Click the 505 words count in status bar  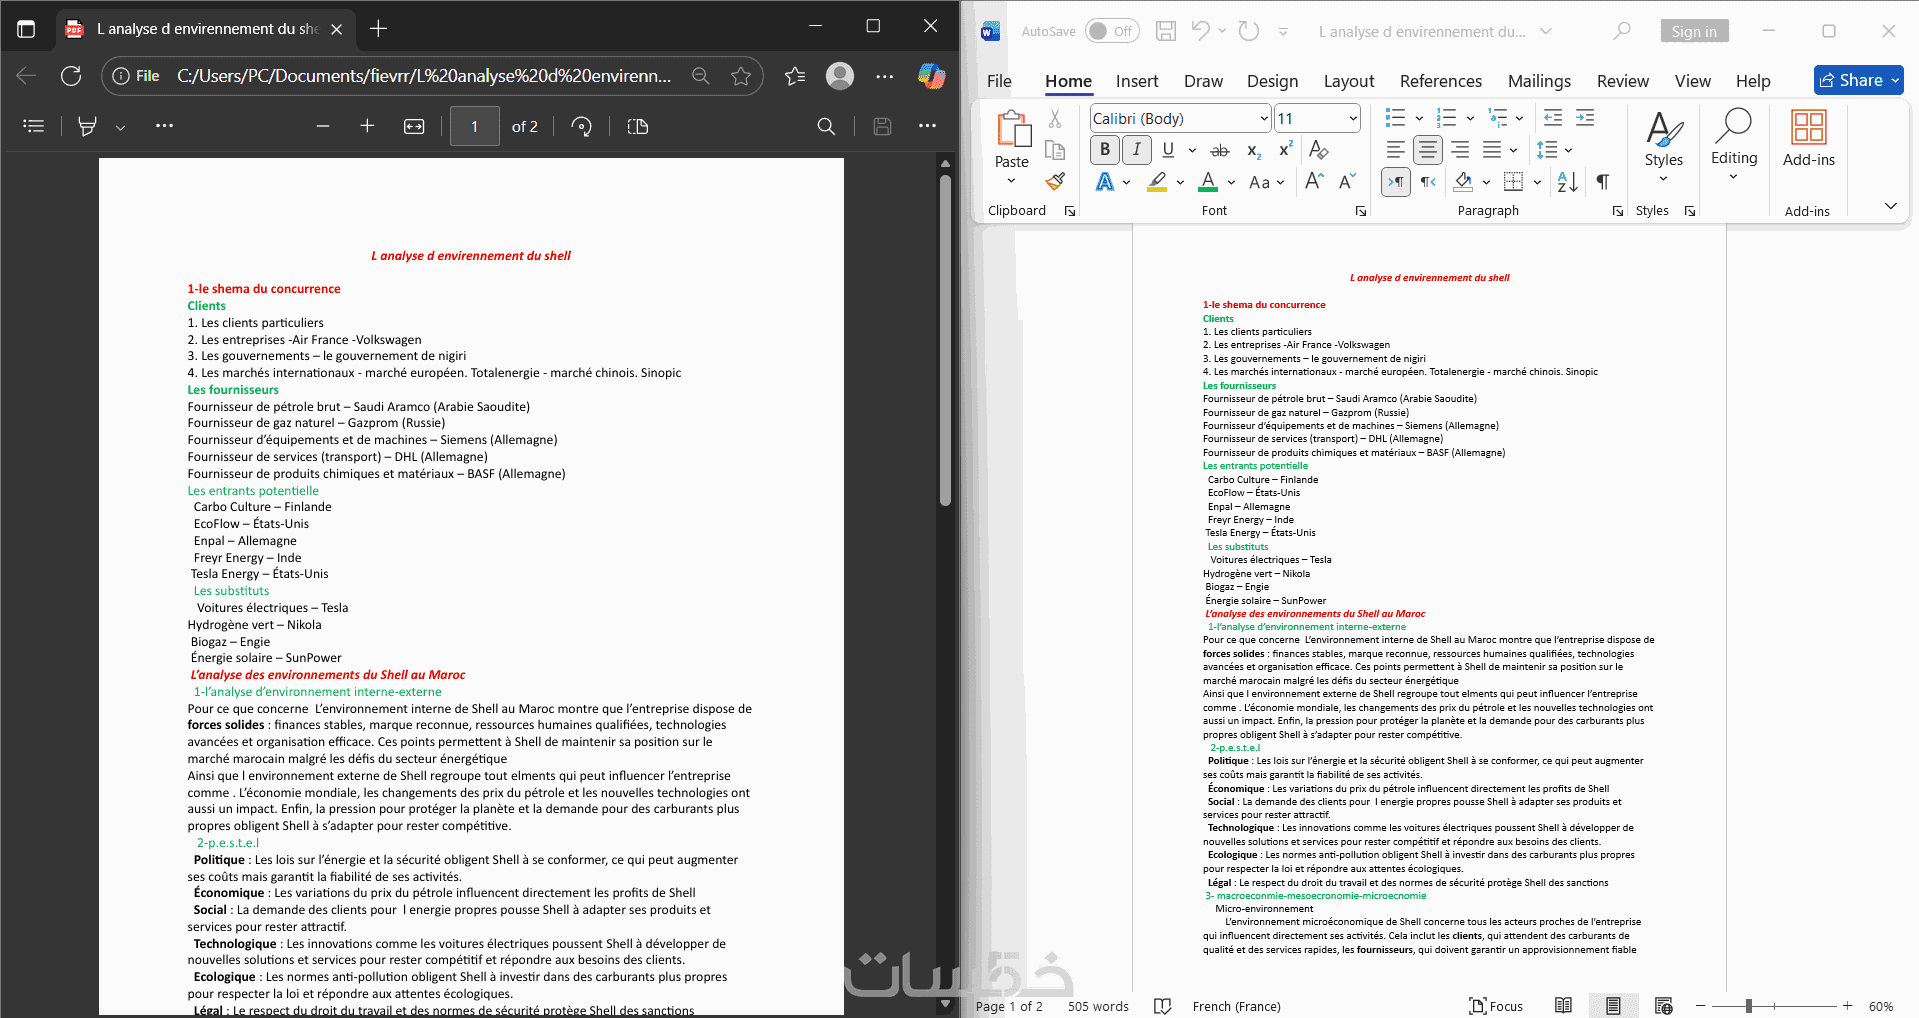point(1098,1006)
